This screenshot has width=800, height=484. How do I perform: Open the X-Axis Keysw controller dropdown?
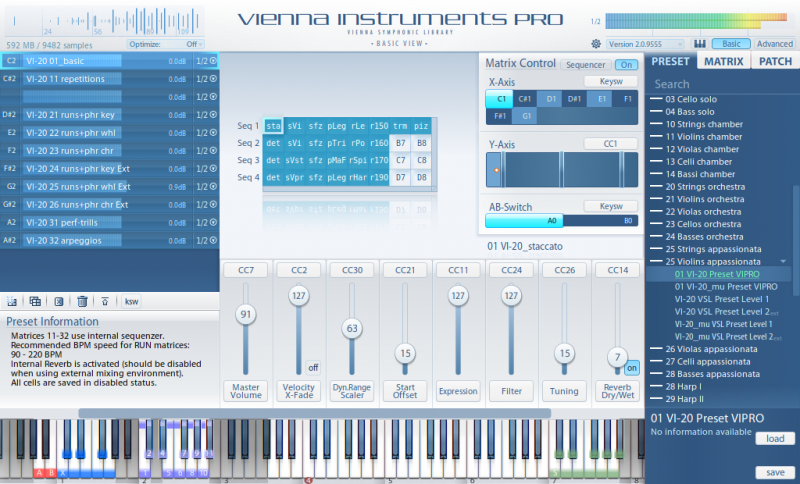(611, 82)
